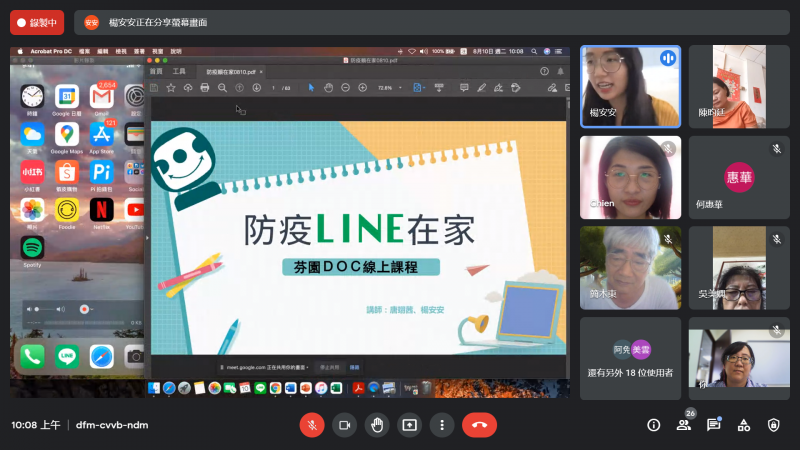Open Acrobat Pro DC menu in menu bar
The image size is (800, 450).
point(51,52)
